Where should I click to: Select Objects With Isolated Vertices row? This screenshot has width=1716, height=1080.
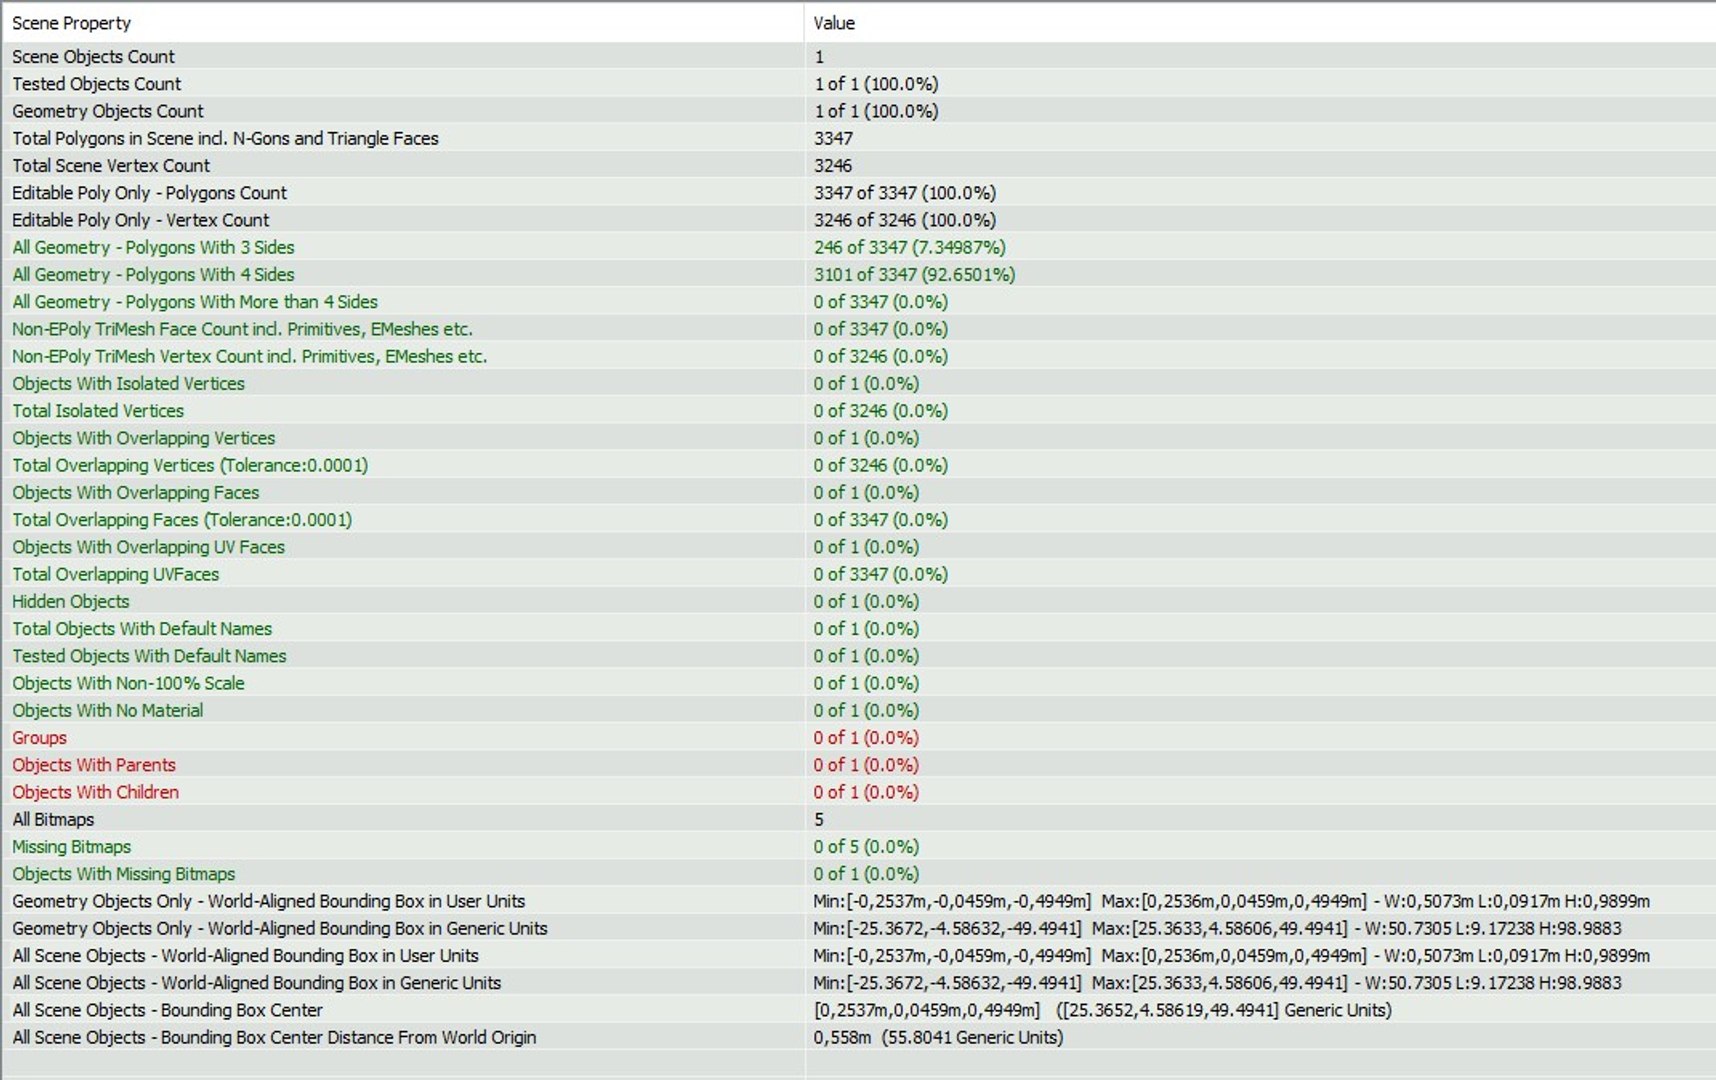pos(859,383)
